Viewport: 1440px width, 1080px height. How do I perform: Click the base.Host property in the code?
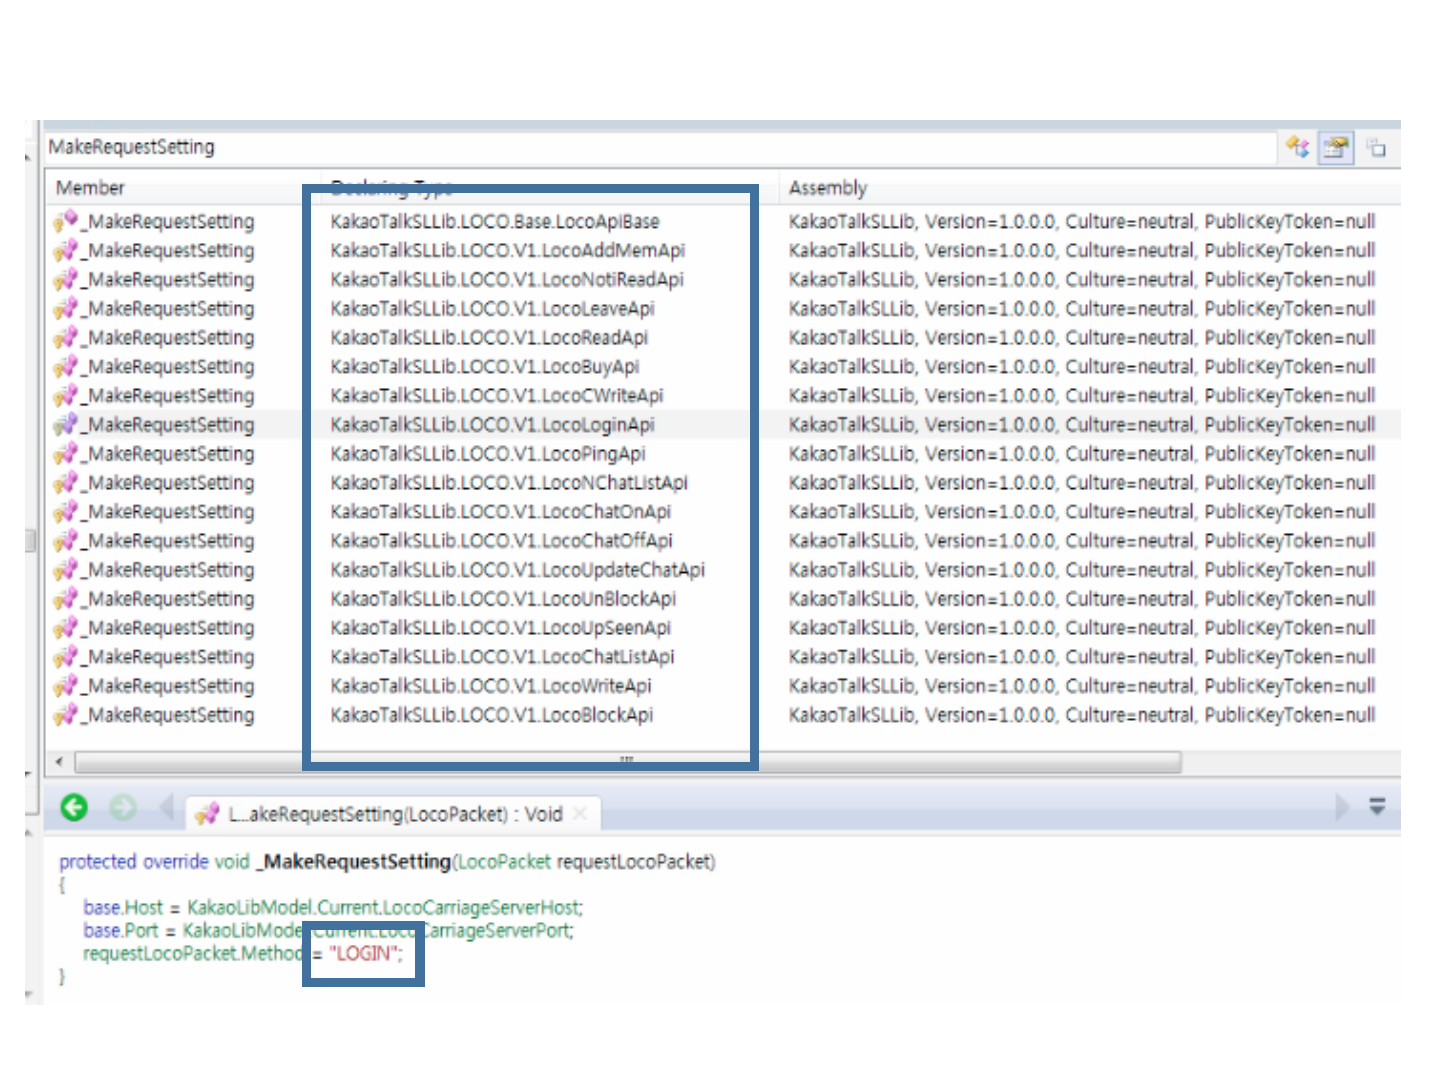coord(123,907)
